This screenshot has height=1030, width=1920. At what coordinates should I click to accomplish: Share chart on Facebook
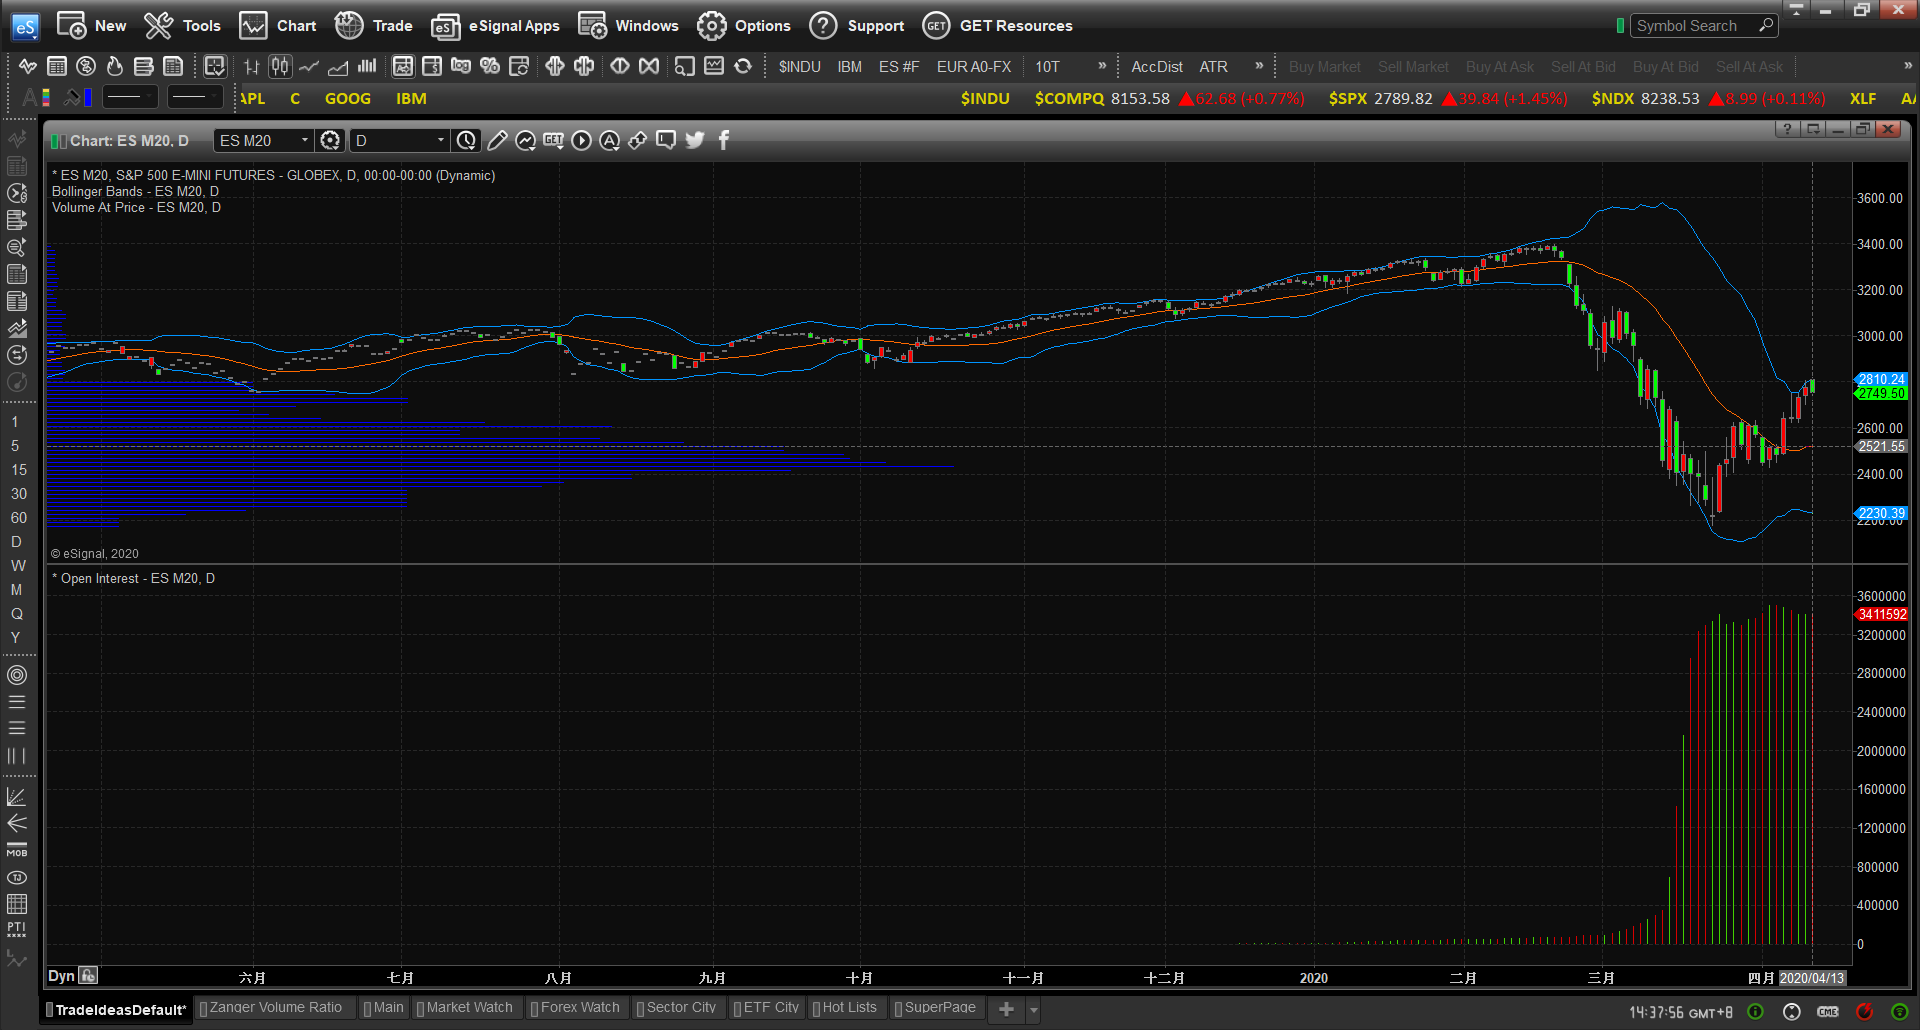click(724, 140)
